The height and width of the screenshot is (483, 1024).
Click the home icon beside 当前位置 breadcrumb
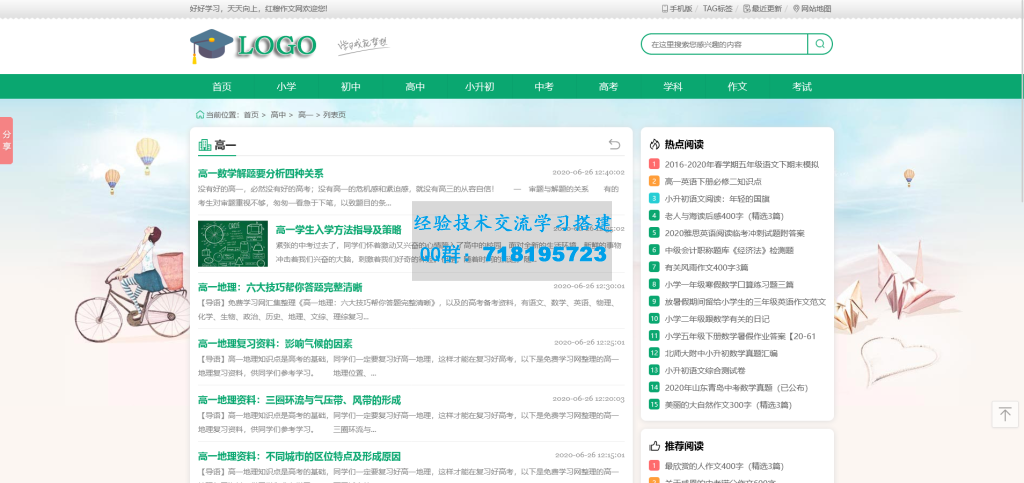point(199,115)
